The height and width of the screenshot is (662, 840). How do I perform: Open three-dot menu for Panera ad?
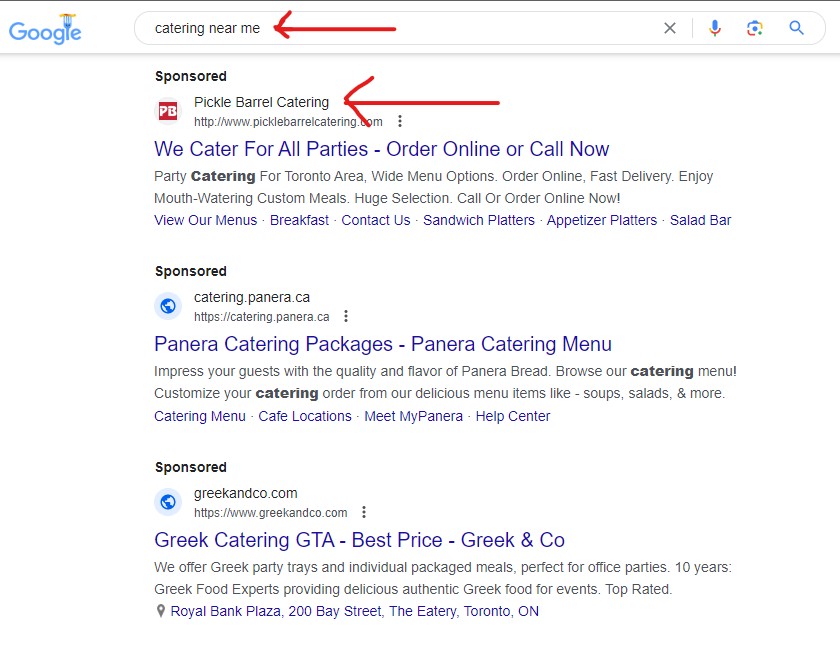(x=346, y=317)
